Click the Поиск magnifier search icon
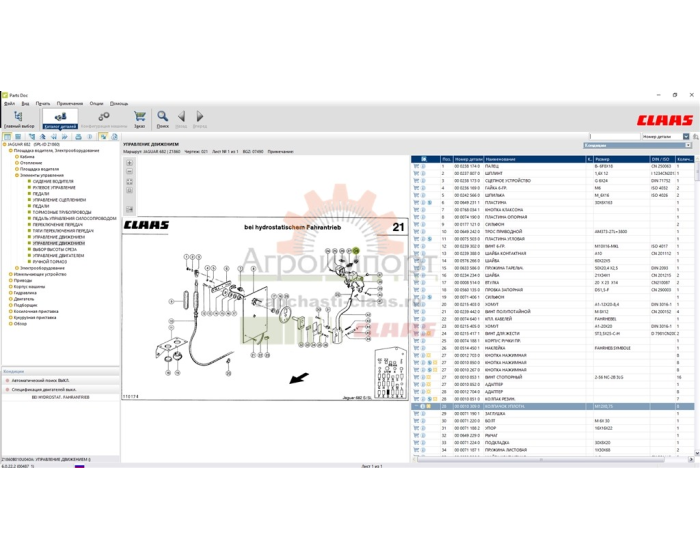The width and height of the screenshot is (700, 560). [162, 120]
